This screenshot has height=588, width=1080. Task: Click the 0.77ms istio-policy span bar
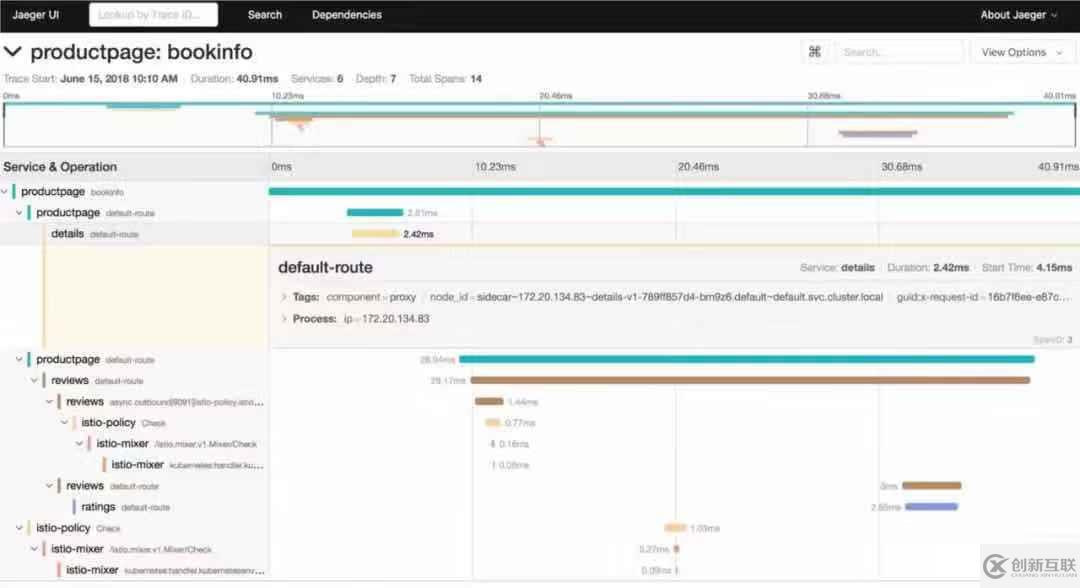492,422
